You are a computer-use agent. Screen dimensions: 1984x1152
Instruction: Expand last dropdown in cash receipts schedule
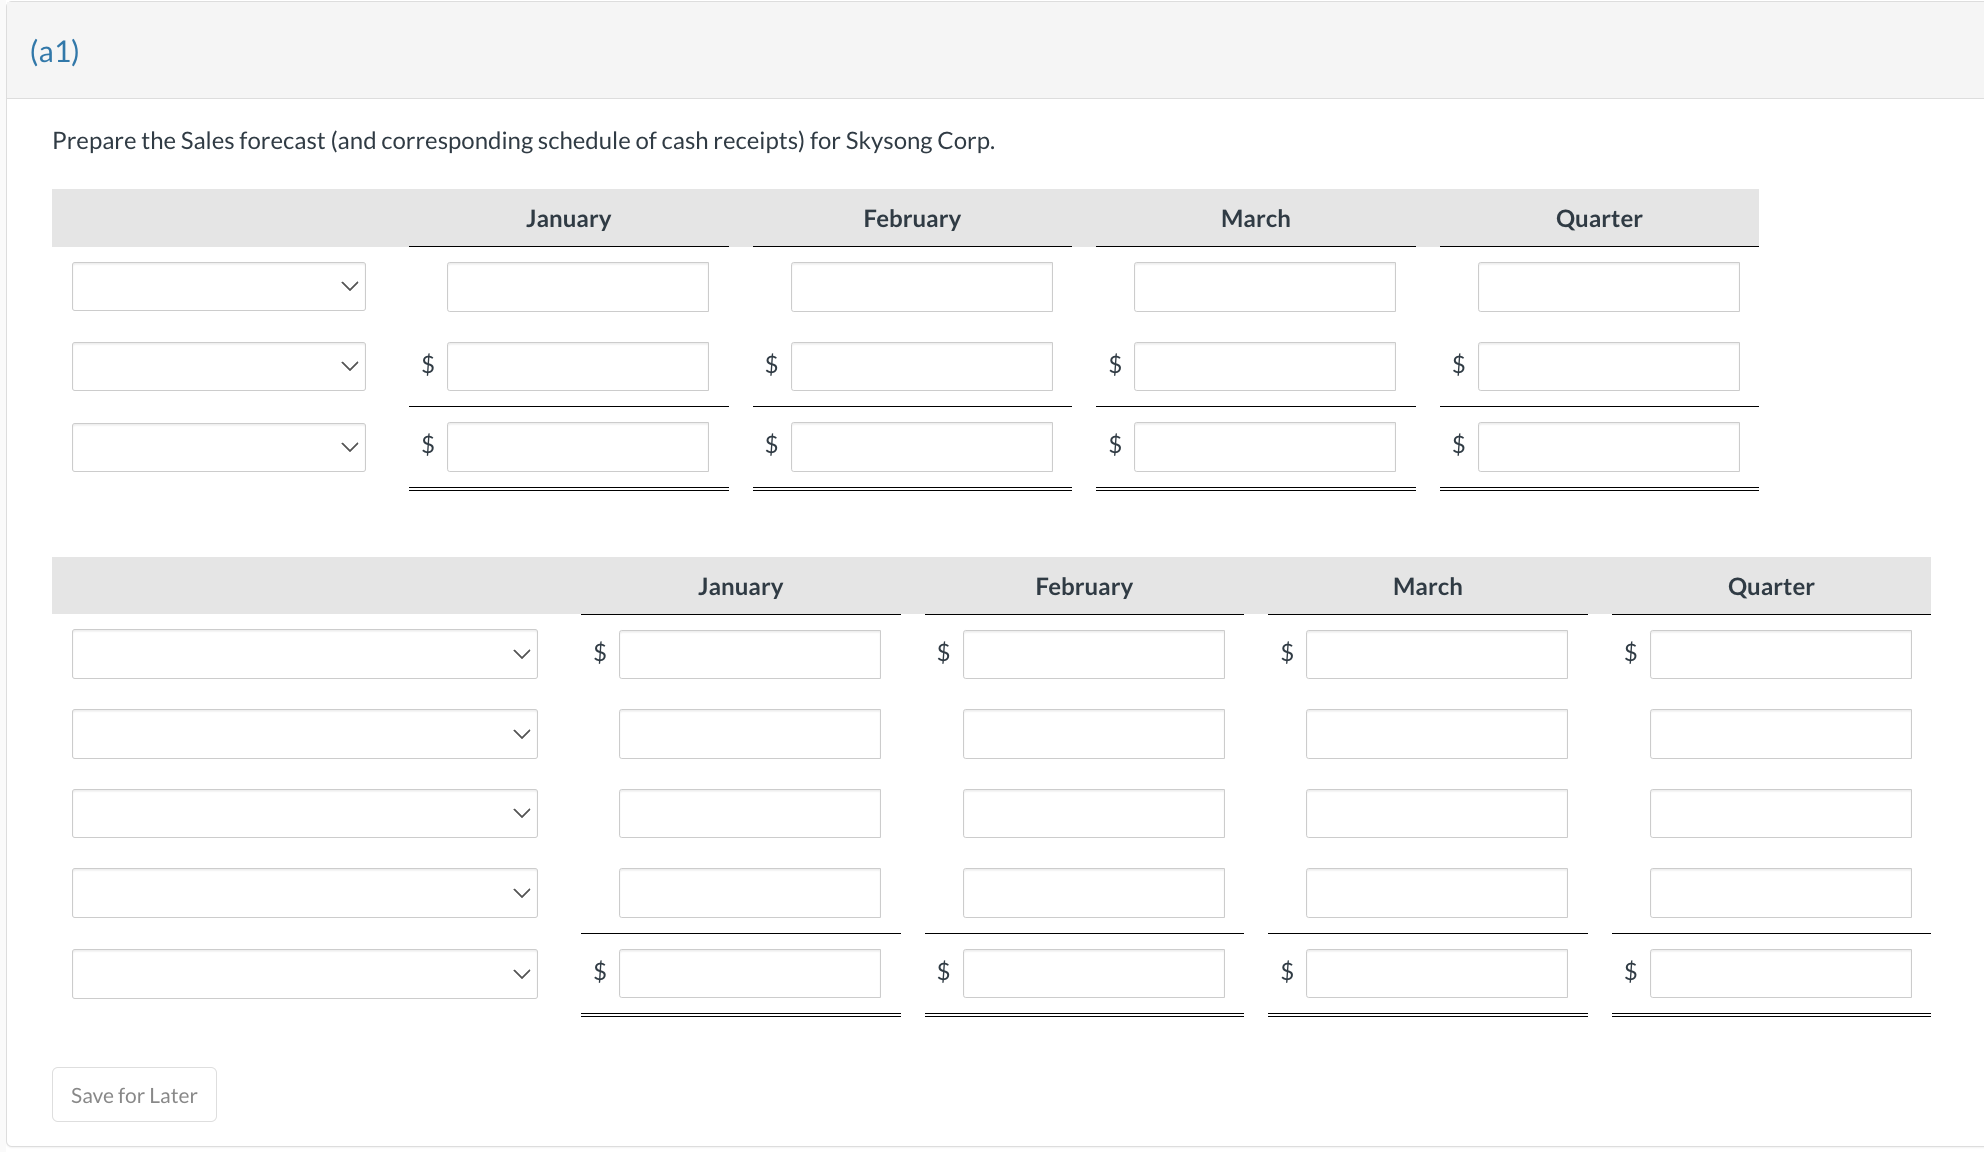pos(304,974)
